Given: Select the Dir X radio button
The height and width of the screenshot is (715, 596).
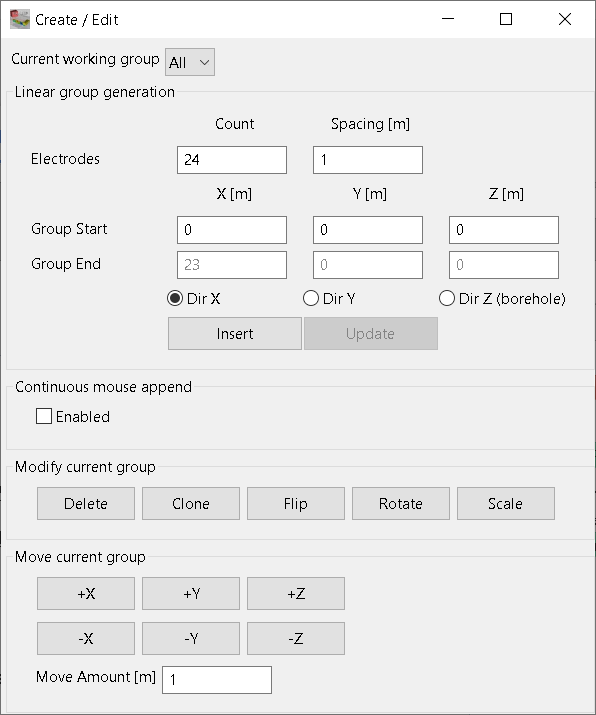Looking at the screenshot, I should click(x=175, y=299).
